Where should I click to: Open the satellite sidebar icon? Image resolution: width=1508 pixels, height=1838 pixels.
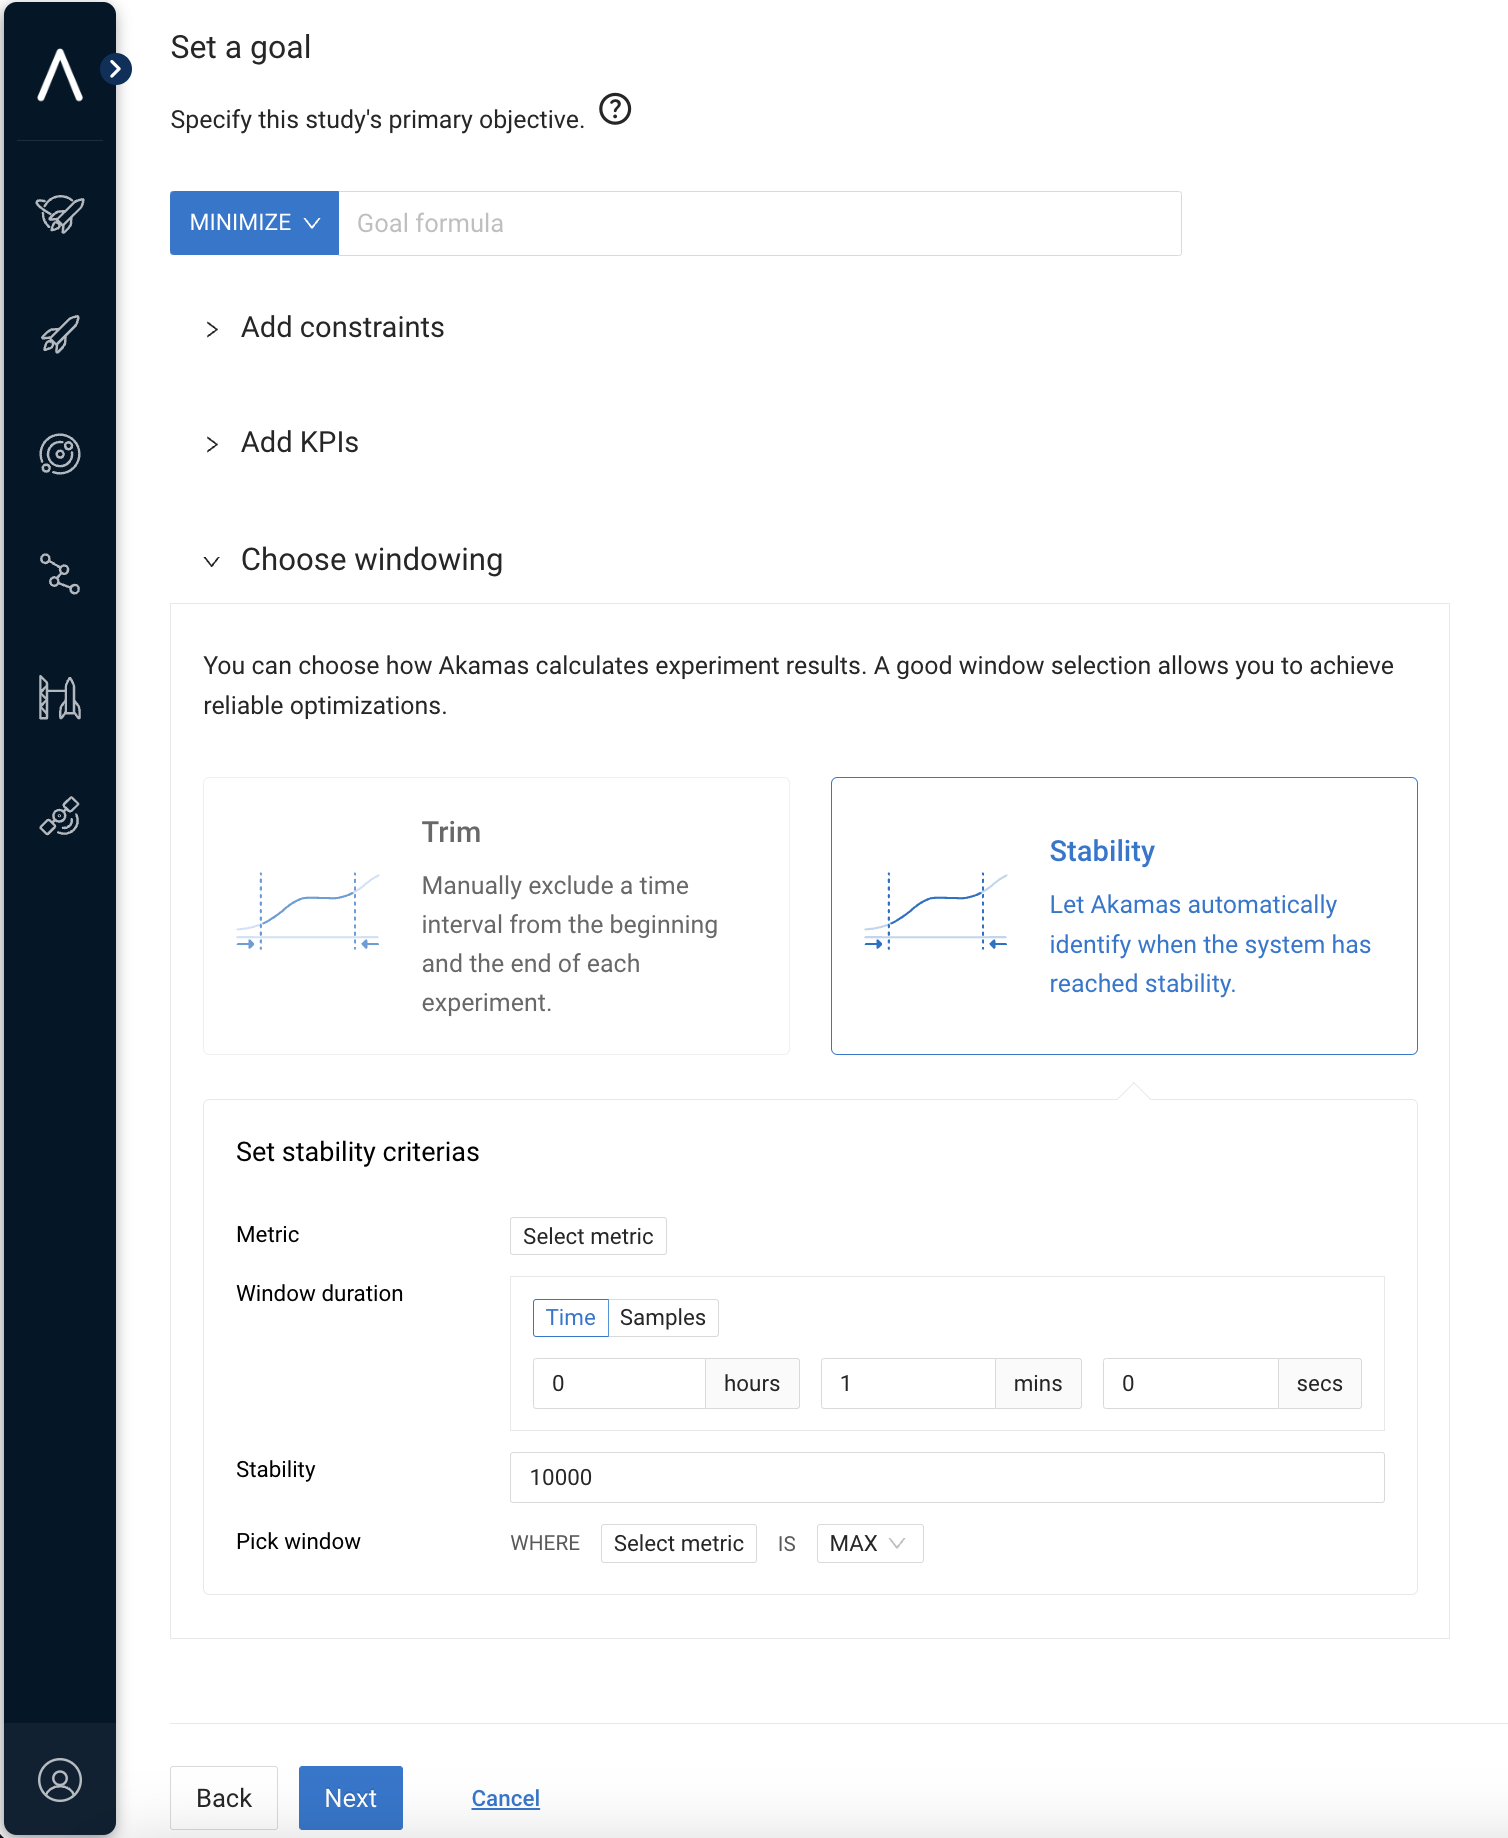click(x=60, y=816)
